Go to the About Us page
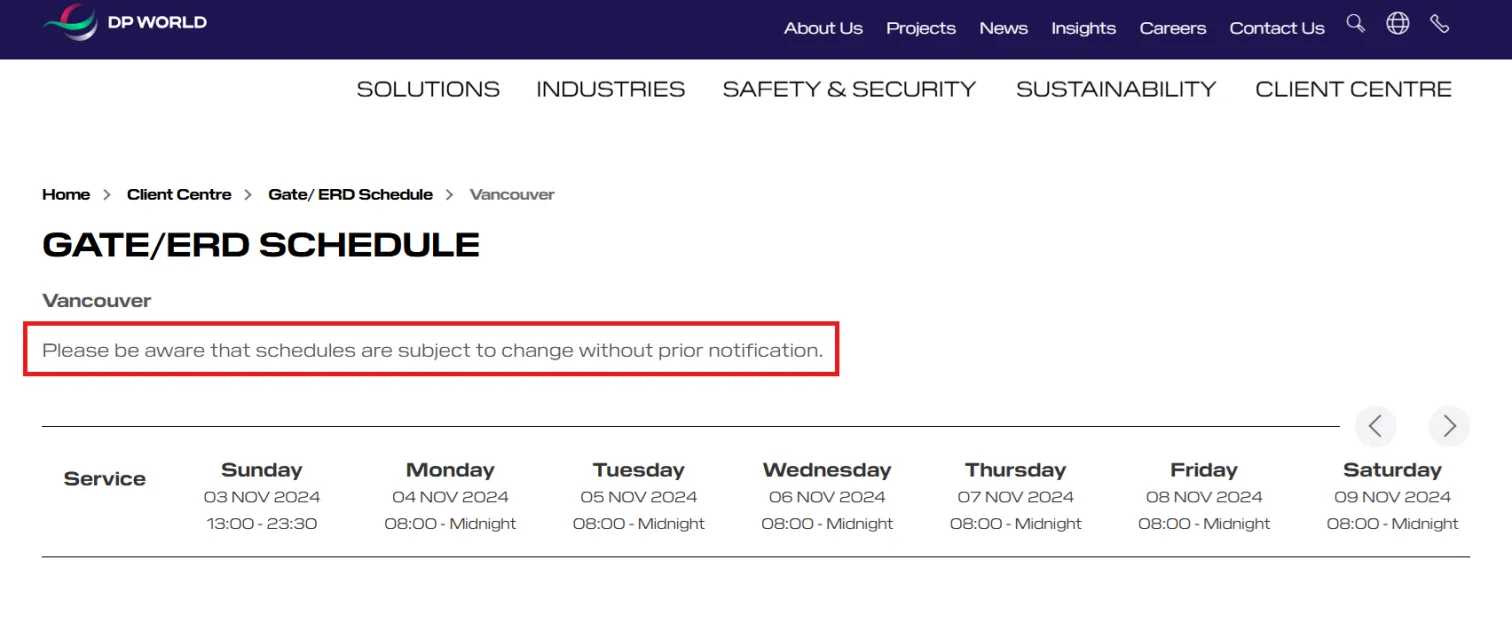 tap(823, 28)
